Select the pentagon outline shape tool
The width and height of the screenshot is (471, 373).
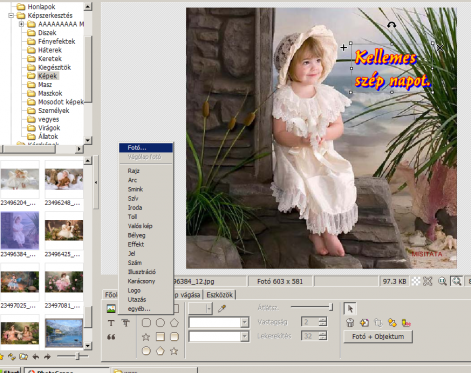tap(174, 322)
